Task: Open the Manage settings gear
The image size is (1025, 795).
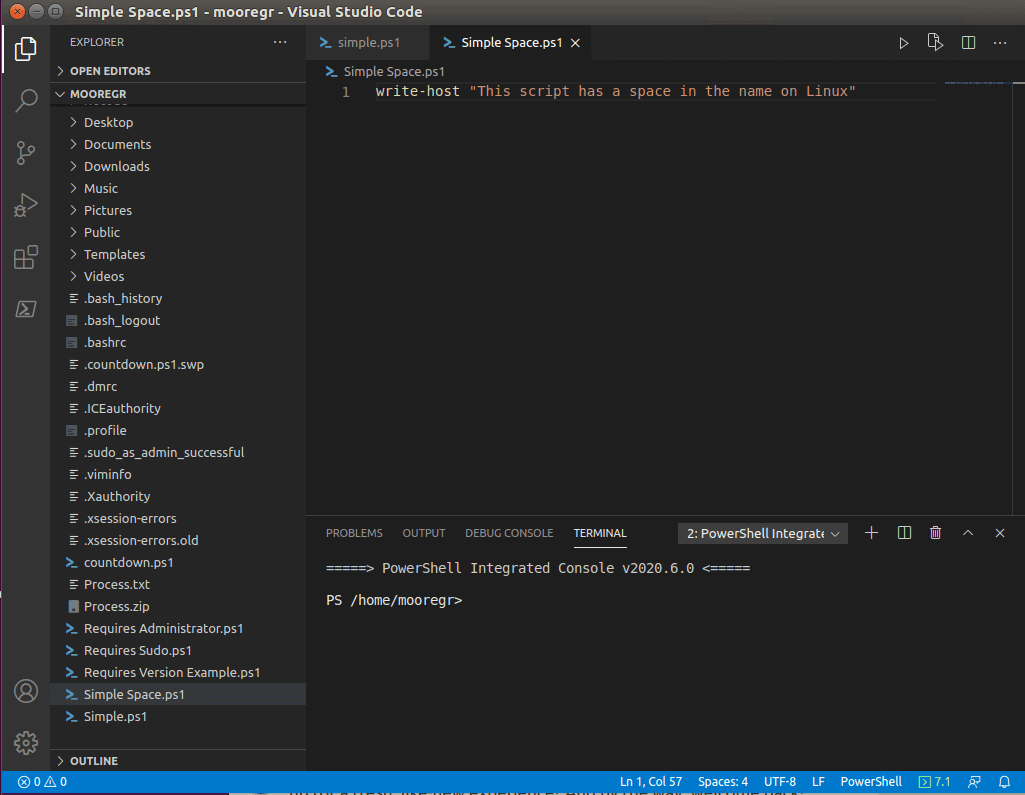Action: [25, 743]
